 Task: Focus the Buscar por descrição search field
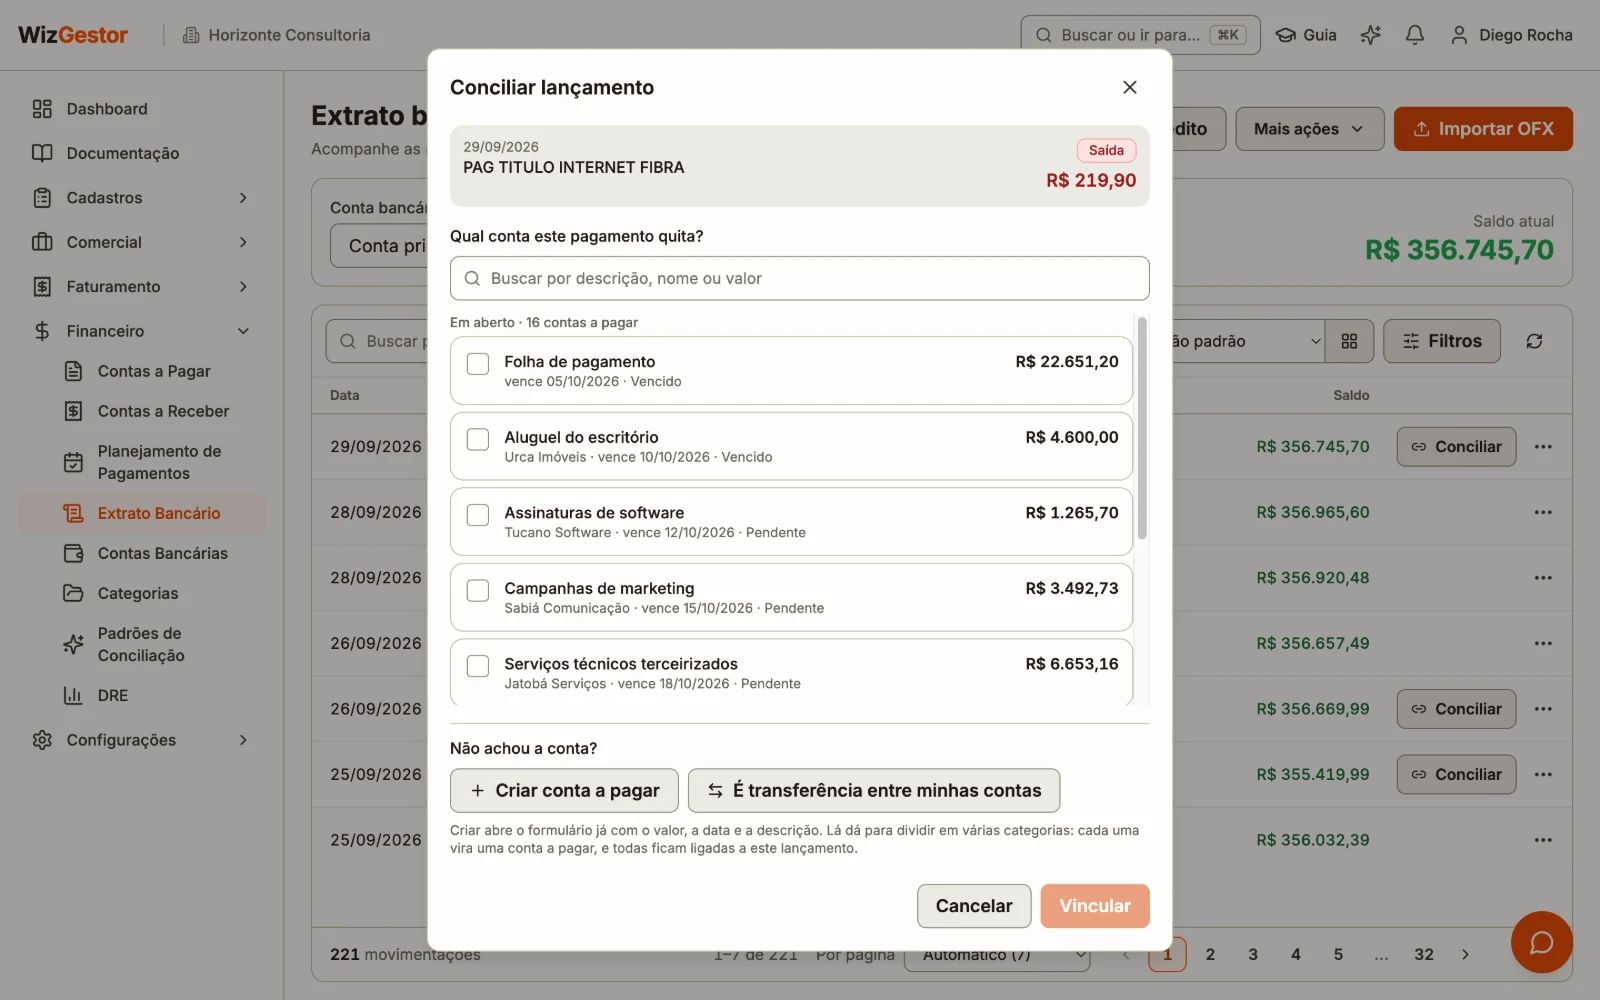800,278
